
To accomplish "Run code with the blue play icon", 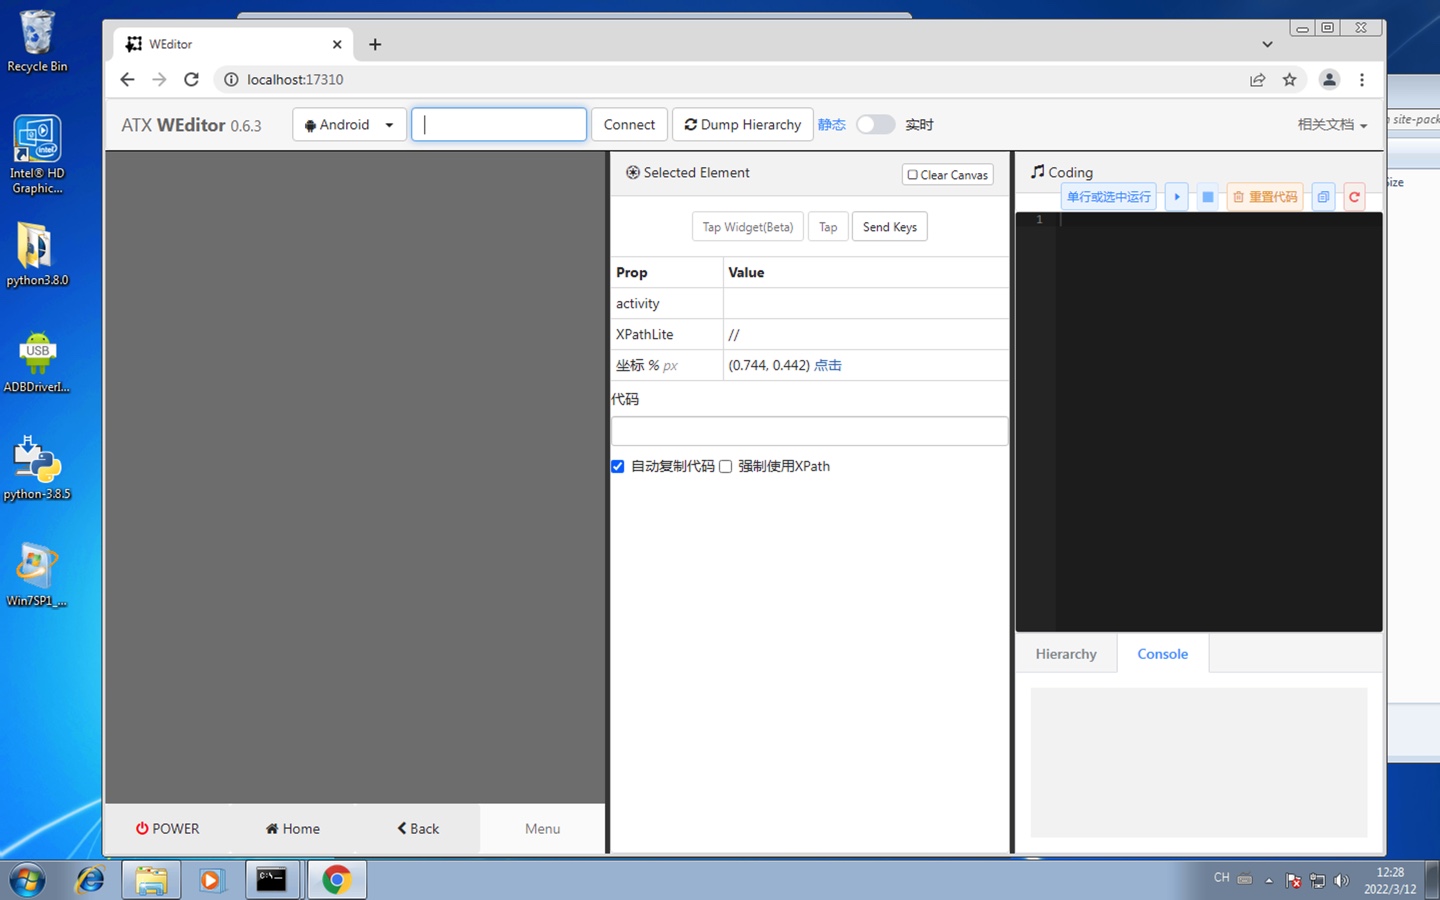I will [1177, 197].
